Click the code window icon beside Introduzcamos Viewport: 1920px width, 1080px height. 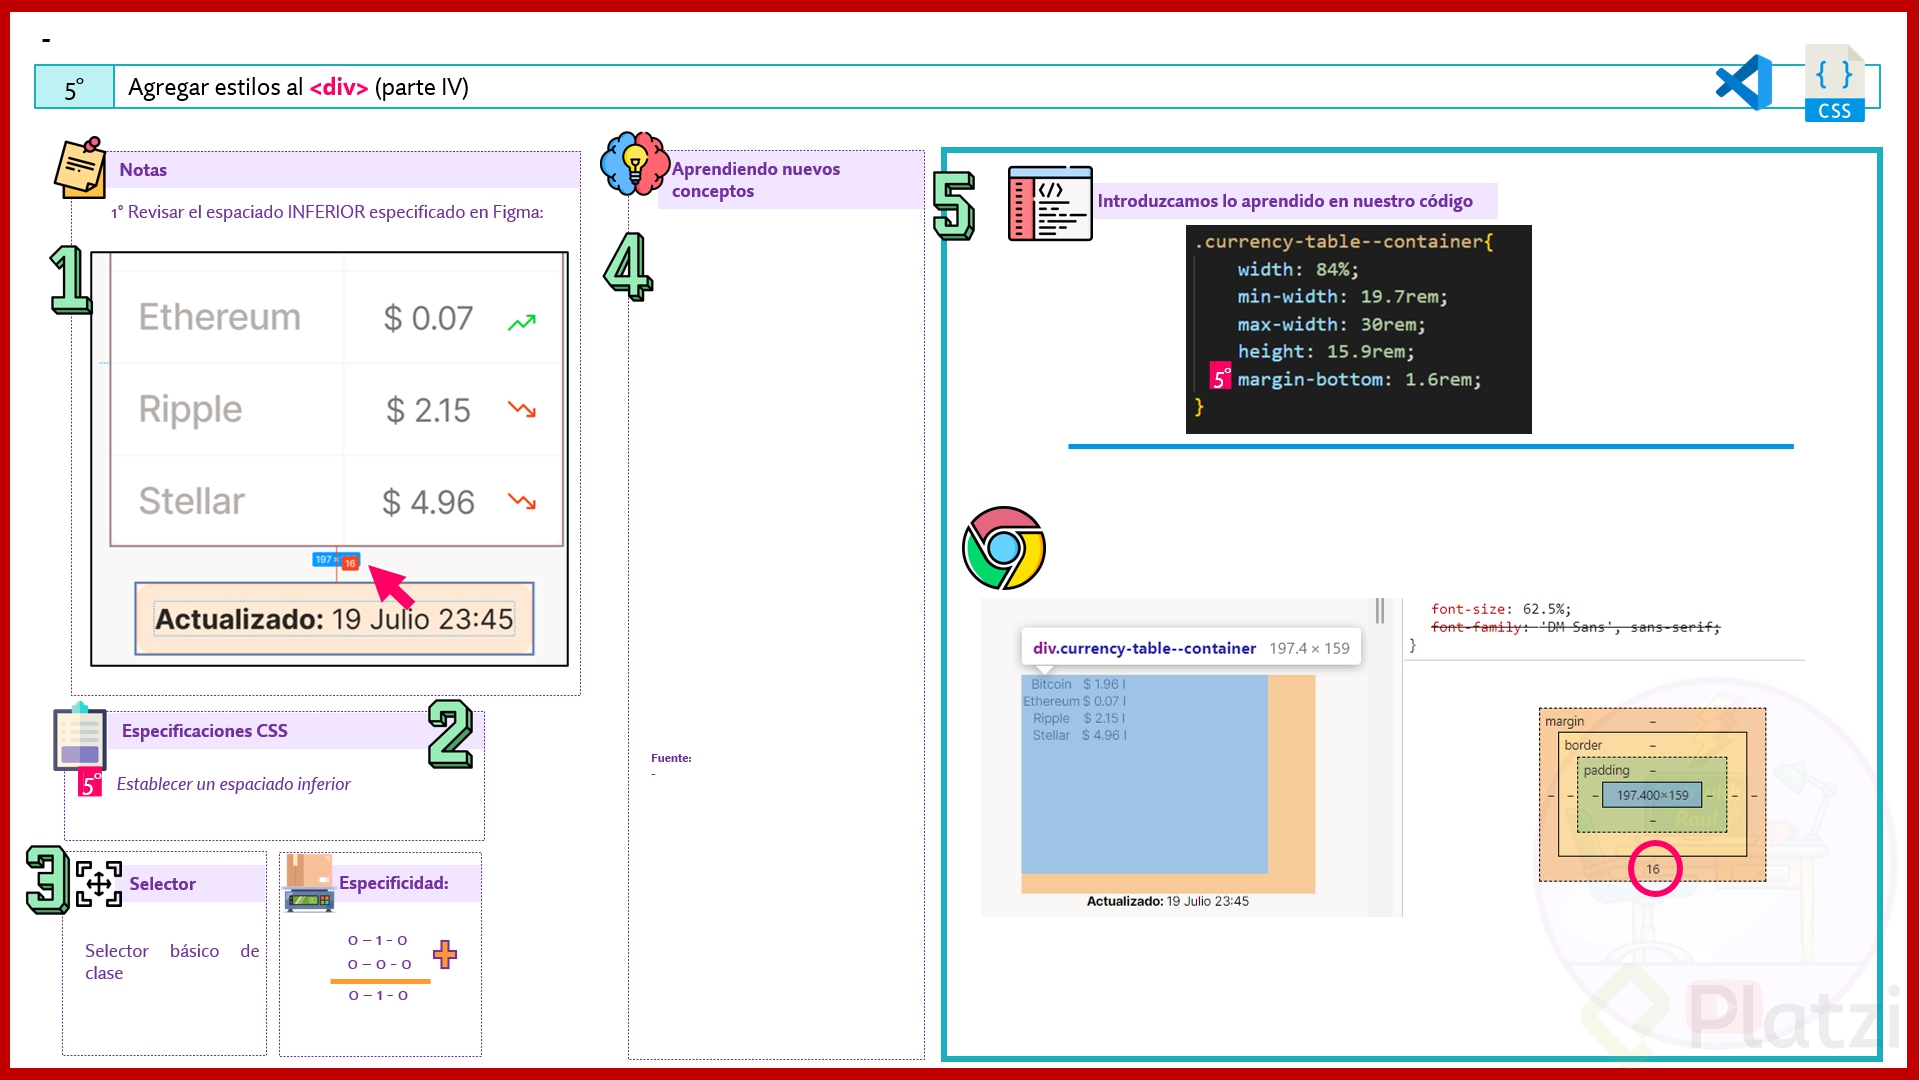1050,203
